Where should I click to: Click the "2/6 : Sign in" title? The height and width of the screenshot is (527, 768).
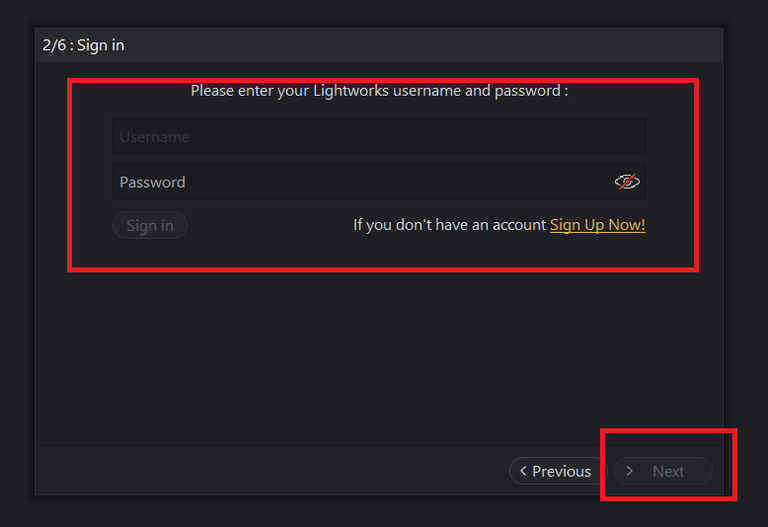pyautogui.click(x=83, y=45)
